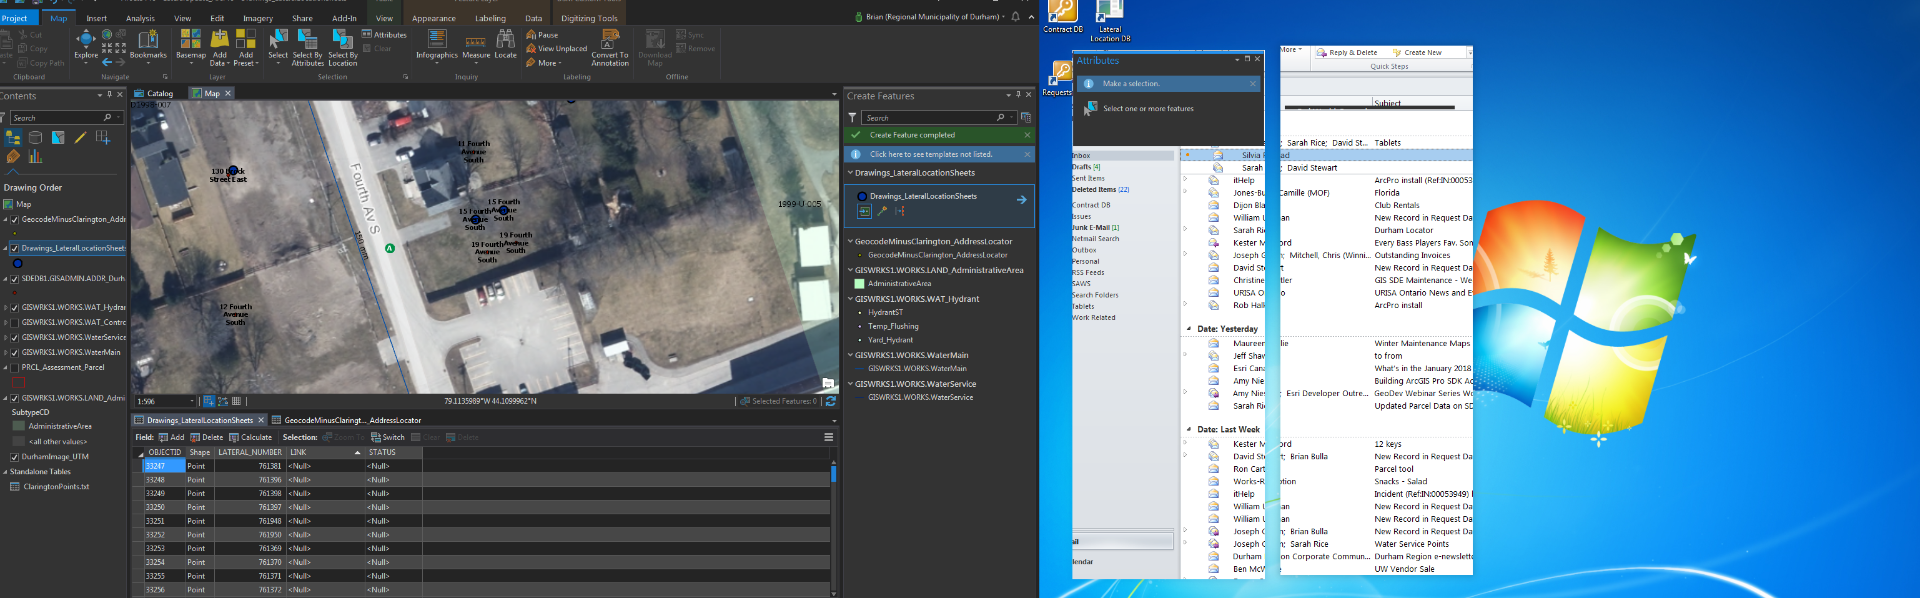The width and height of the screenshot is (1920, 598).
Task: Click Switch selection button
Action: coord(388,437)
